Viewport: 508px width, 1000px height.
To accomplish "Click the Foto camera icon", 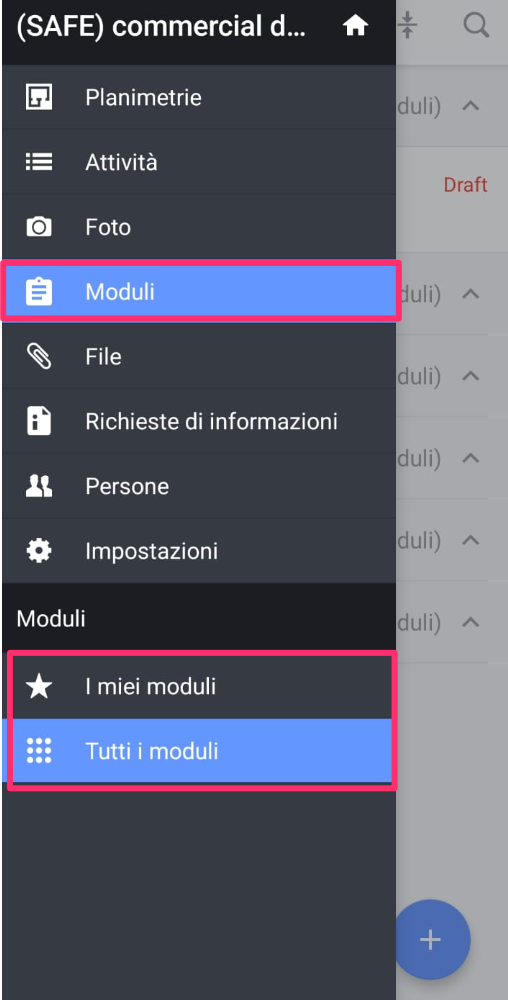I will (x=39, y=227).
